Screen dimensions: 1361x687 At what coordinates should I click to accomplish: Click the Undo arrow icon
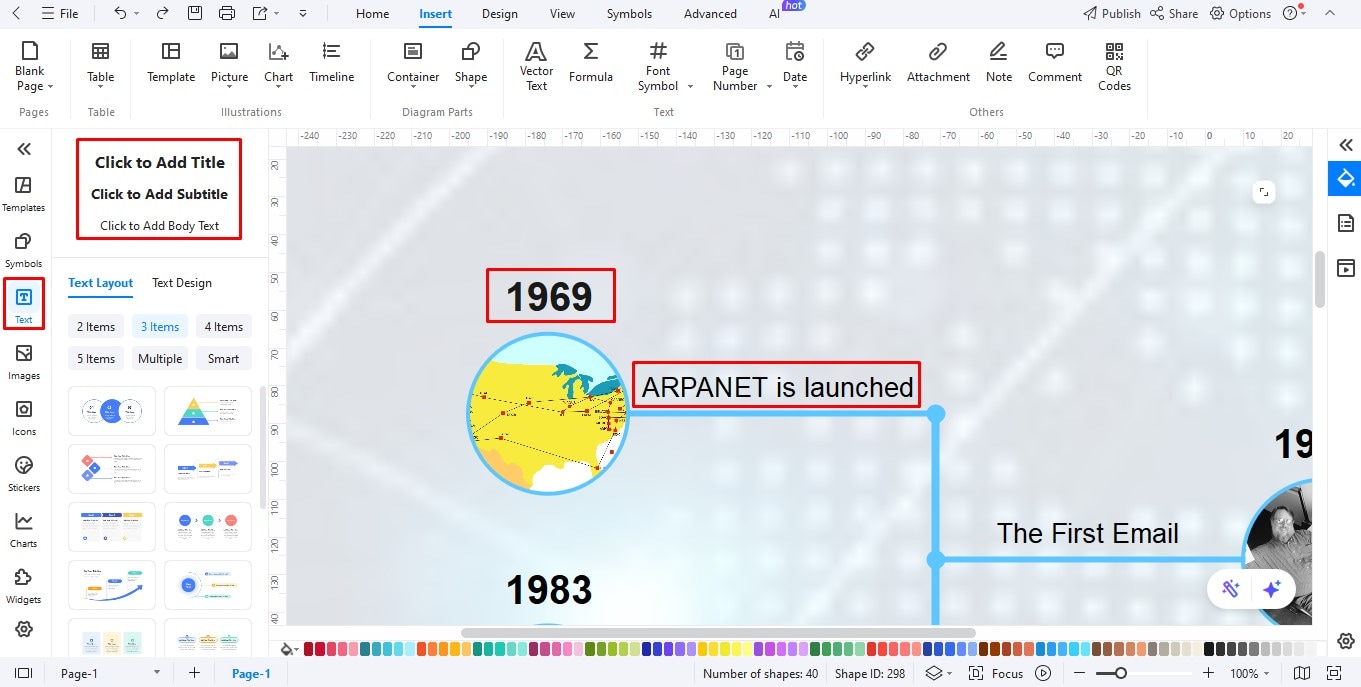coord(120,14)
